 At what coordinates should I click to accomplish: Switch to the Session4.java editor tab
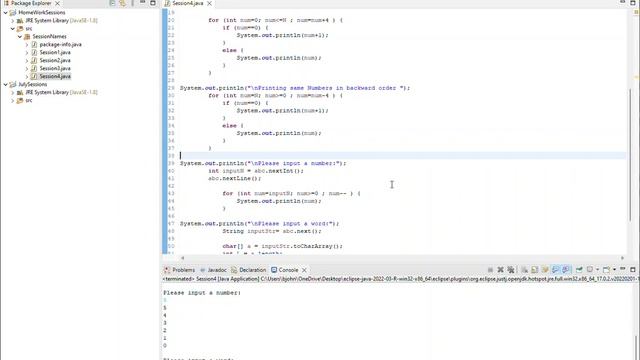187,3
